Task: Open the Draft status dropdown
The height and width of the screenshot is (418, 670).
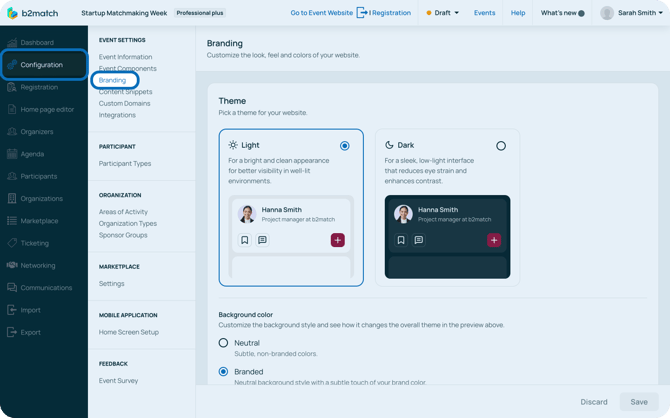Action: coord(443,13)
